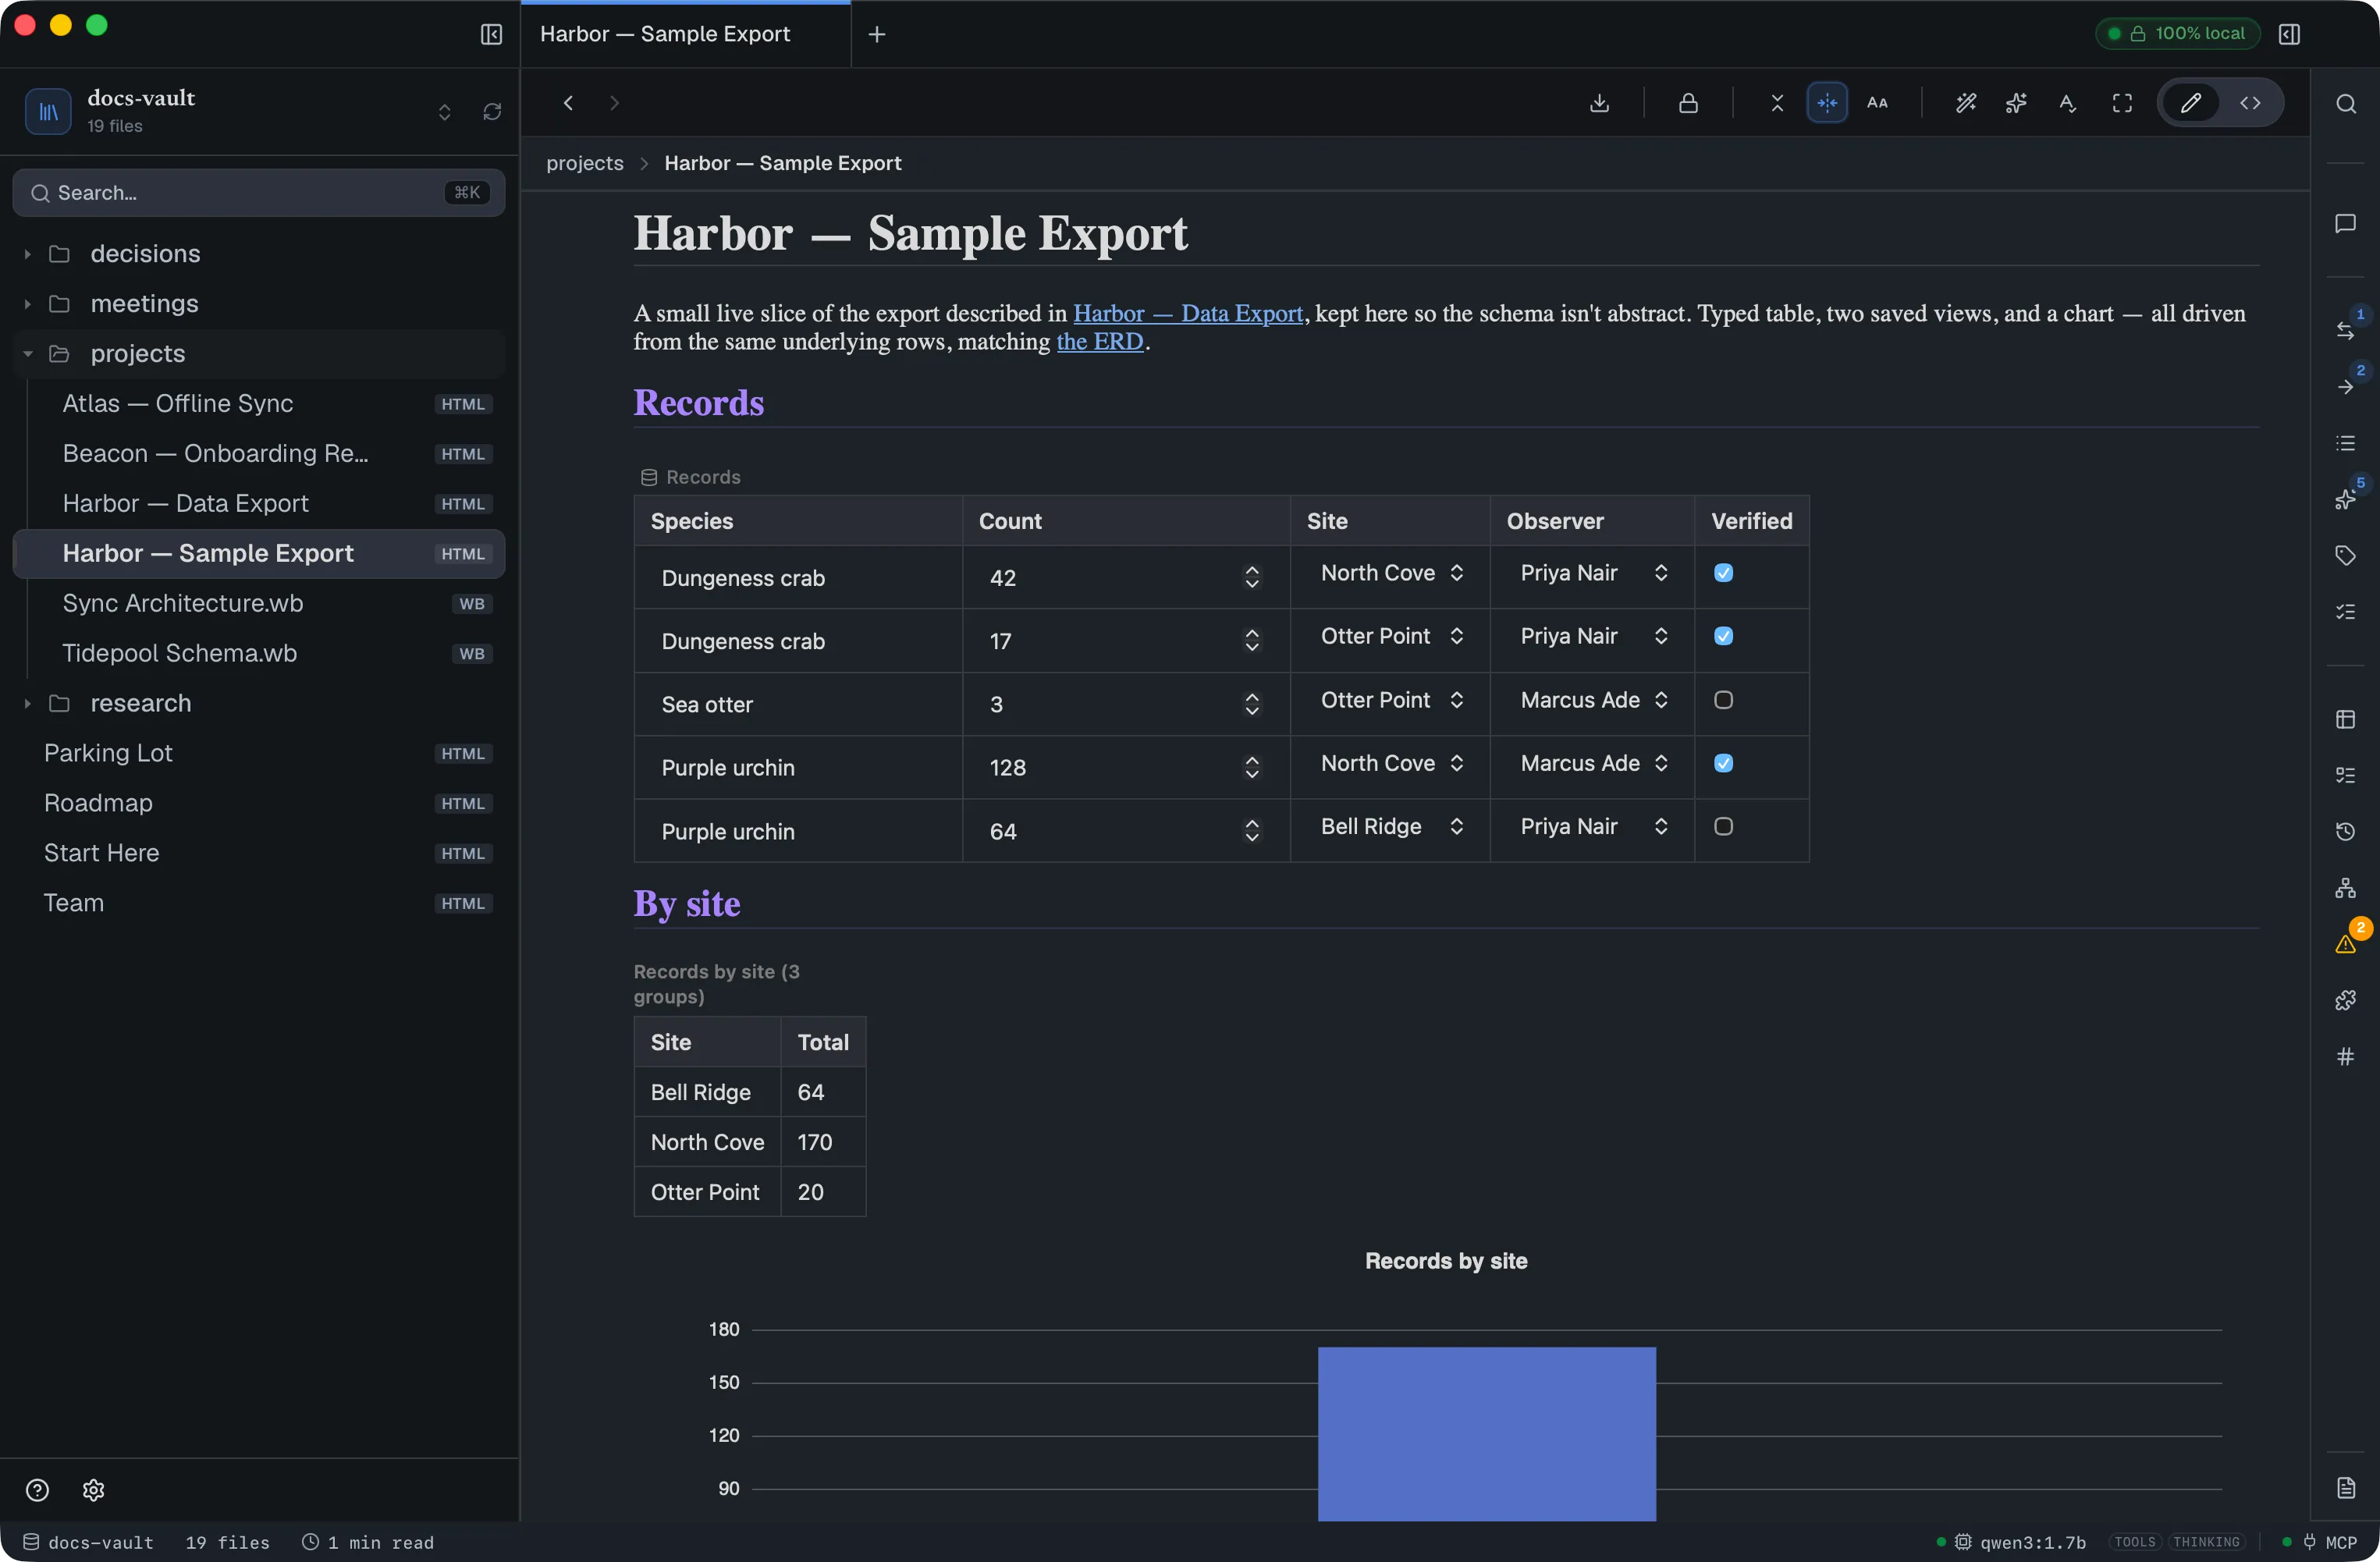Follow the Harbor — Data Export link
Image resolution: width=2380 pixels, height=1562 pixels.
(1187, 313)
